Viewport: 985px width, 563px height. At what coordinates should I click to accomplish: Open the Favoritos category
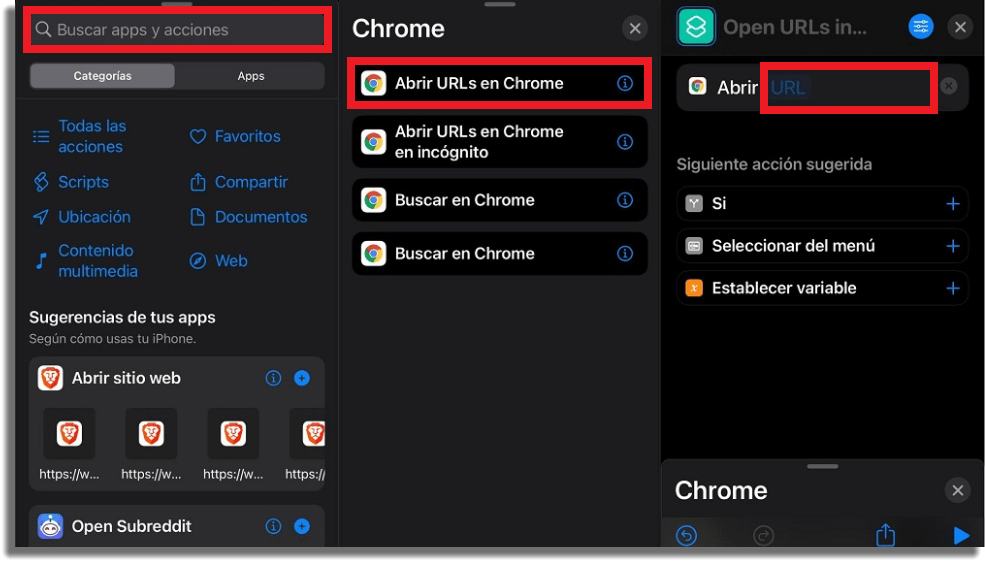235,136
